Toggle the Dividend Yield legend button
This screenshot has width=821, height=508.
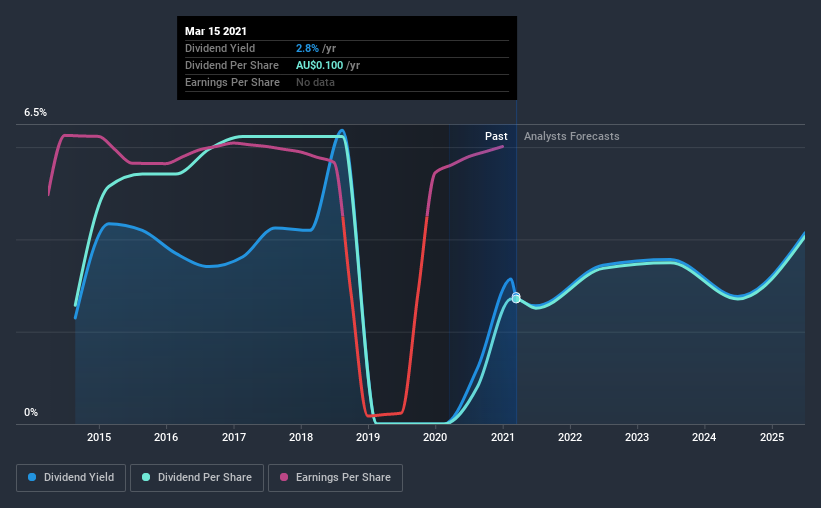pos(71,478)
